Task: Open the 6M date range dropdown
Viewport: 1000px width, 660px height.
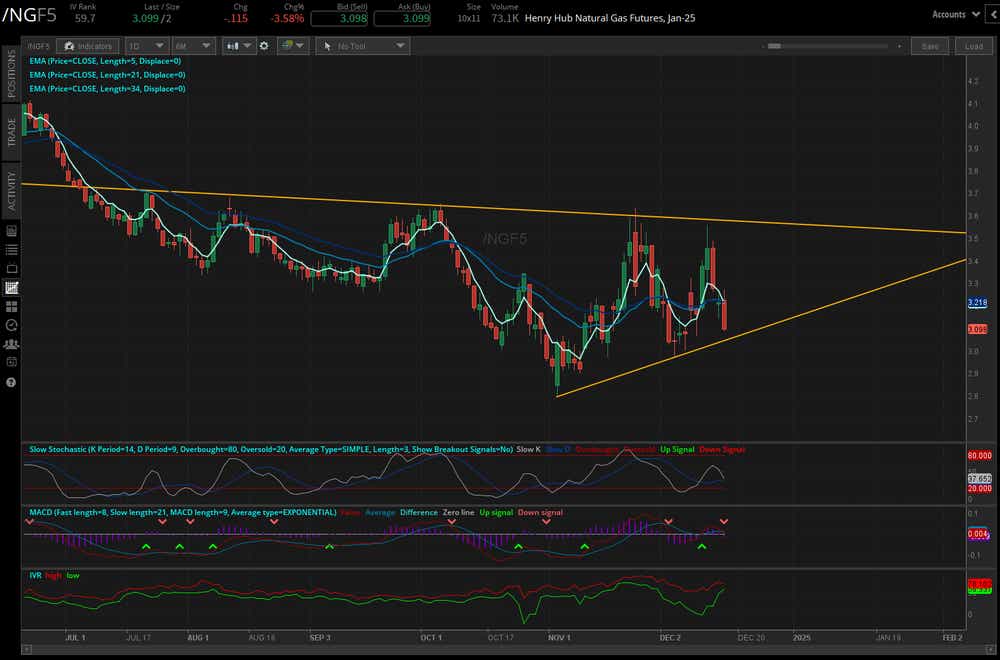Action: click(x=193, y=46)
